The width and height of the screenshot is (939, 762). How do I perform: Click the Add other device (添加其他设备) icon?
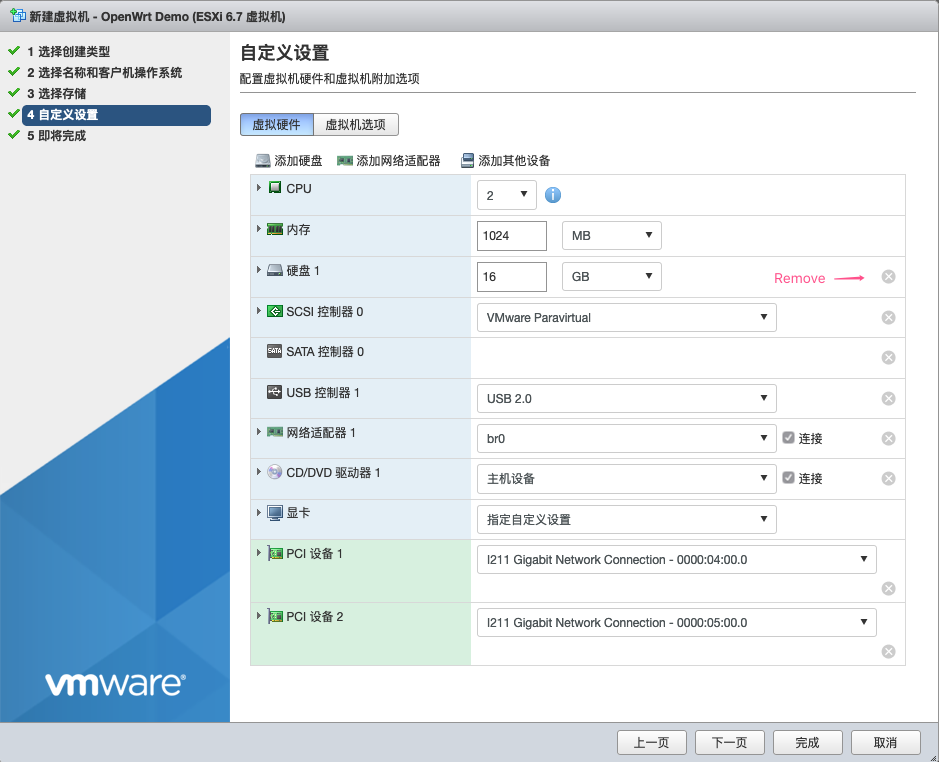(467, 161)
